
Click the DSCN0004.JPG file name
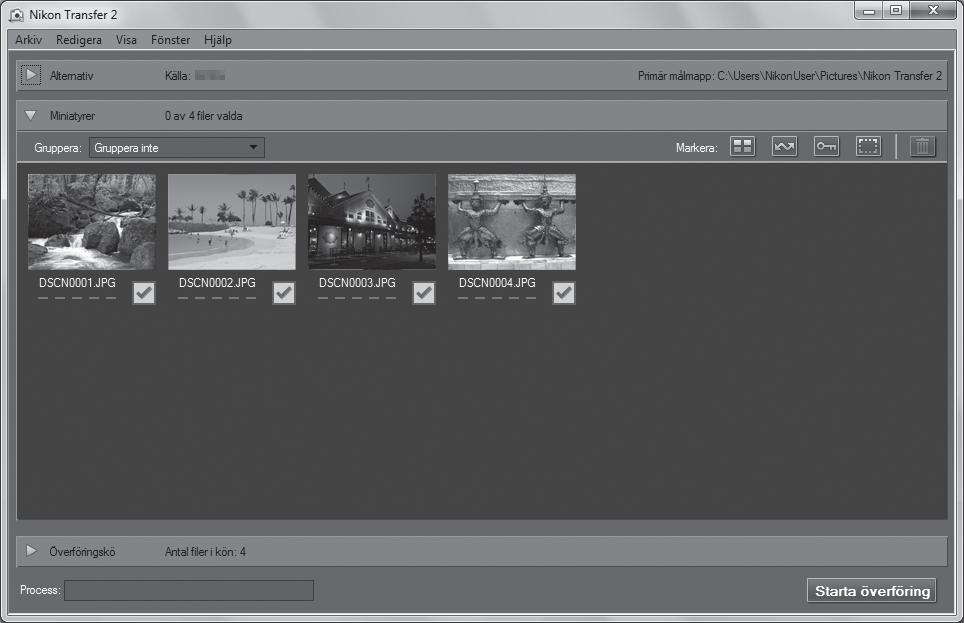(x=497, y=283)
